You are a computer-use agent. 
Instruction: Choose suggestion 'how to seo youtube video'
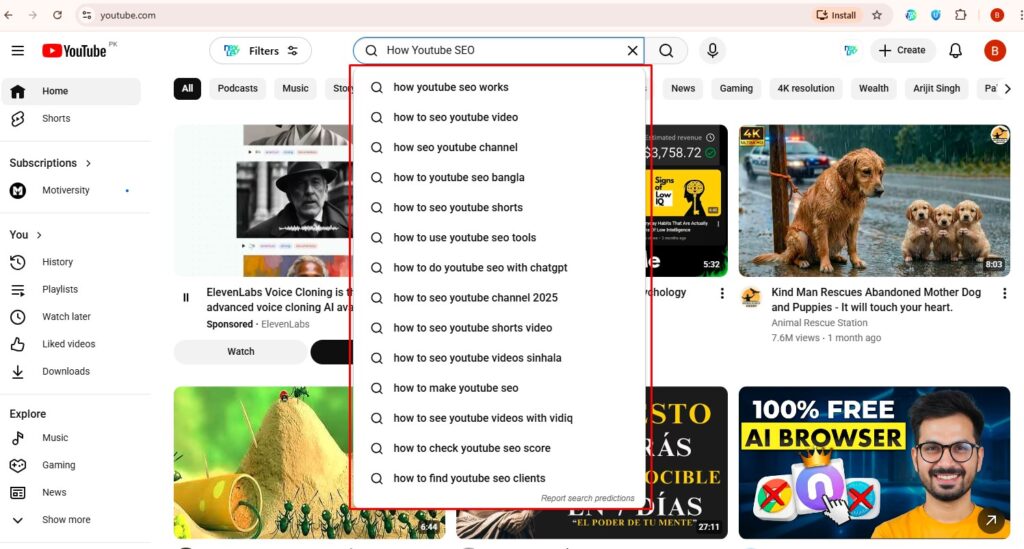(499, 118)
